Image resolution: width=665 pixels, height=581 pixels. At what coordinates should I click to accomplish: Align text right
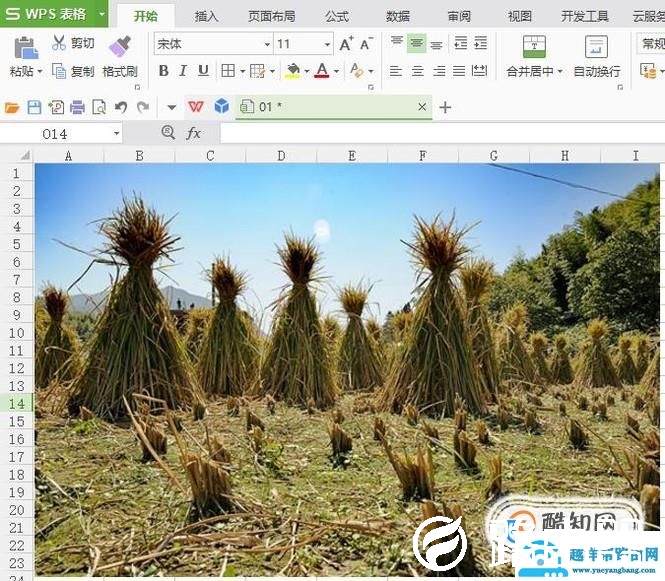439,71
